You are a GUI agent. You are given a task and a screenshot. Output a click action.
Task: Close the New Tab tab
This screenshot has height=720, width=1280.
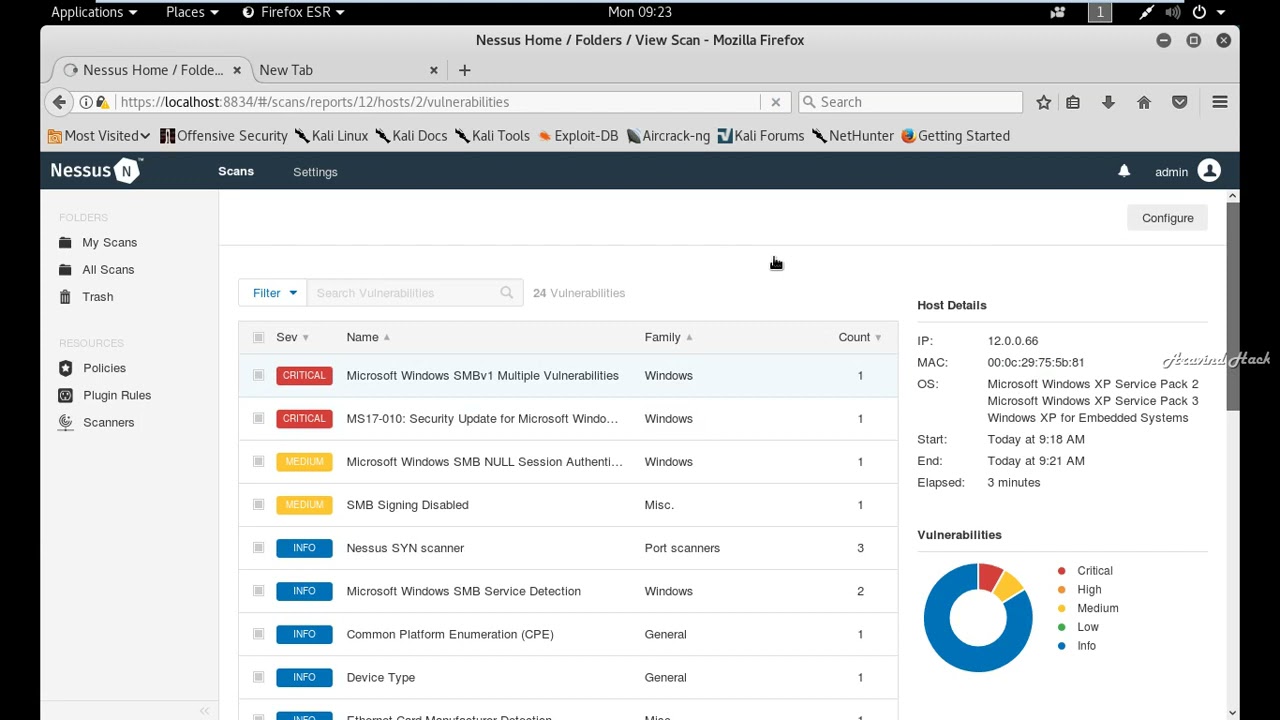434,70
